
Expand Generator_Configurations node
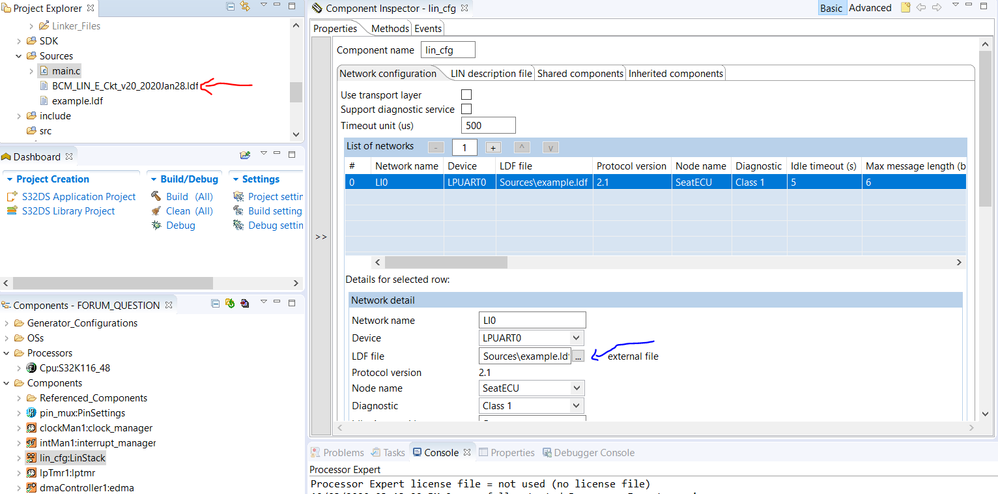[6, 323]
